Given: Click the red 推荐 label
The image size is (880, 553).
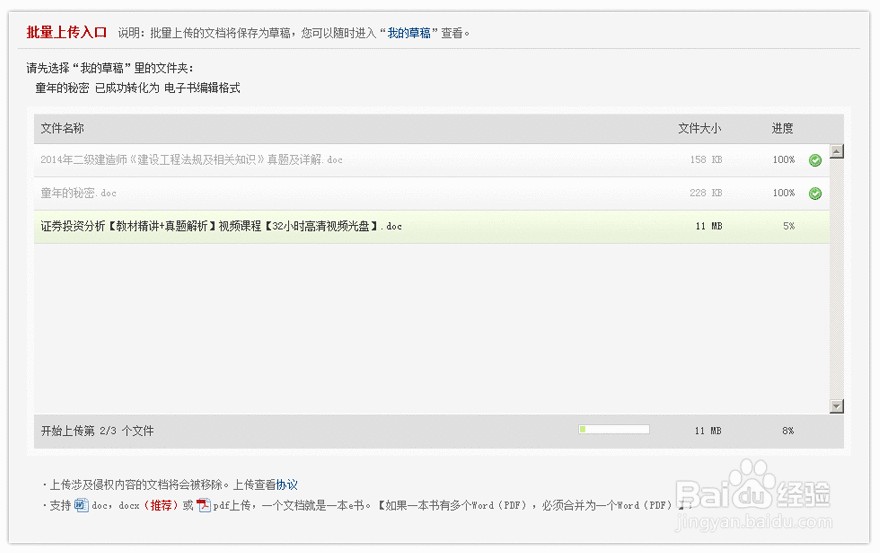Looking at the screenshot, I should tap(161, 505).
